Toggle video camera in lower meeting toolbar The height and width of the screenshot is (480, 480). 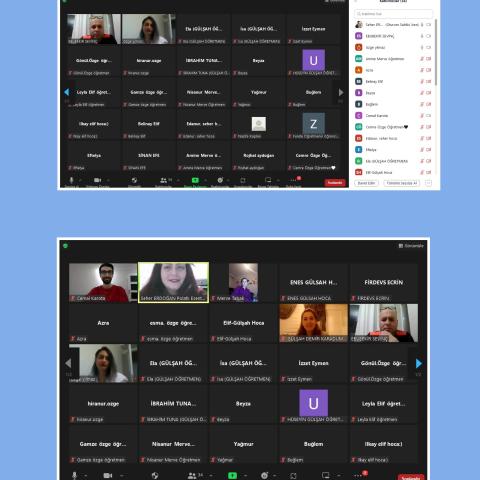pyautogui.click(x=108, y=475)
